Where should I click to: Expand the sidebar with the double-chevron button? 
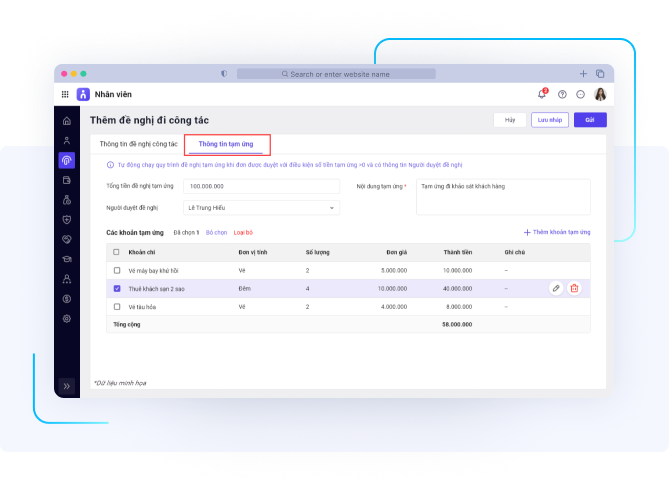67,385
